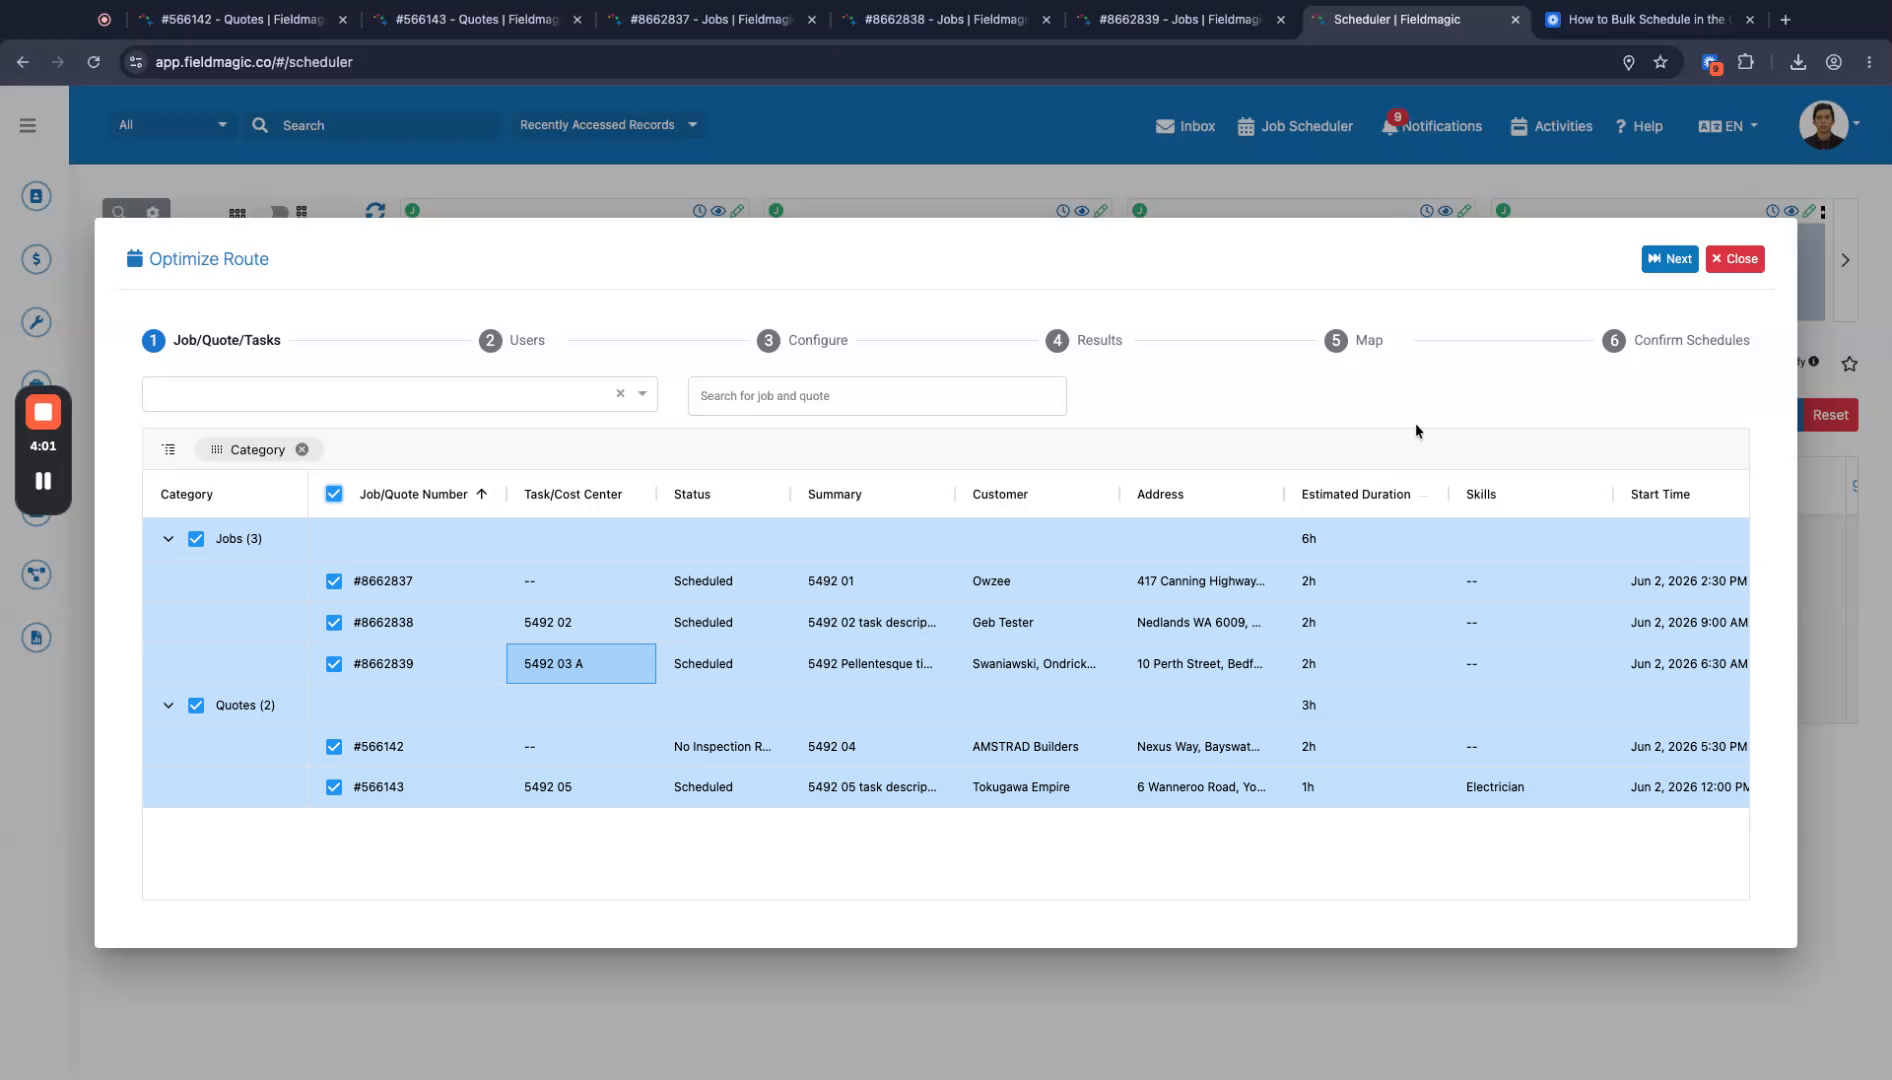Image resolution: width=1892 pixels, height=1080 pixels.
Task: Go to step 4 Results
Action: (1084, 340)
